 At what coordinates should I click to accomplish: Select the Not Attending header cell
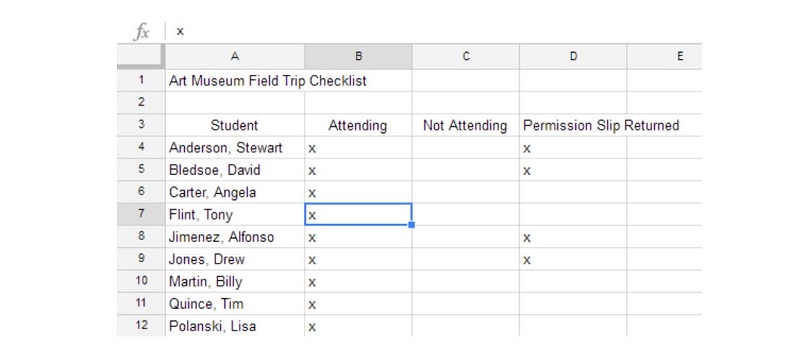pos(466,125)
